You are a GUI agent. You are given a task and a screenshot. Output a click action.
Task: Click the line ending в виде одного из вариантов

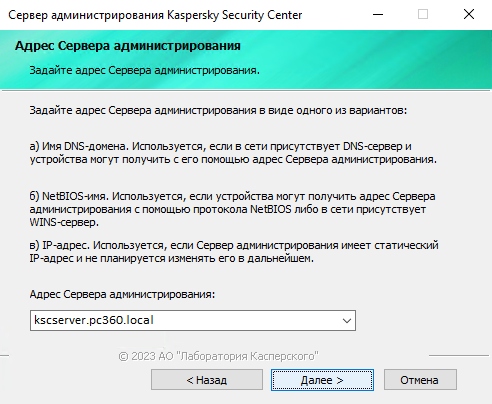pos(218,110)
